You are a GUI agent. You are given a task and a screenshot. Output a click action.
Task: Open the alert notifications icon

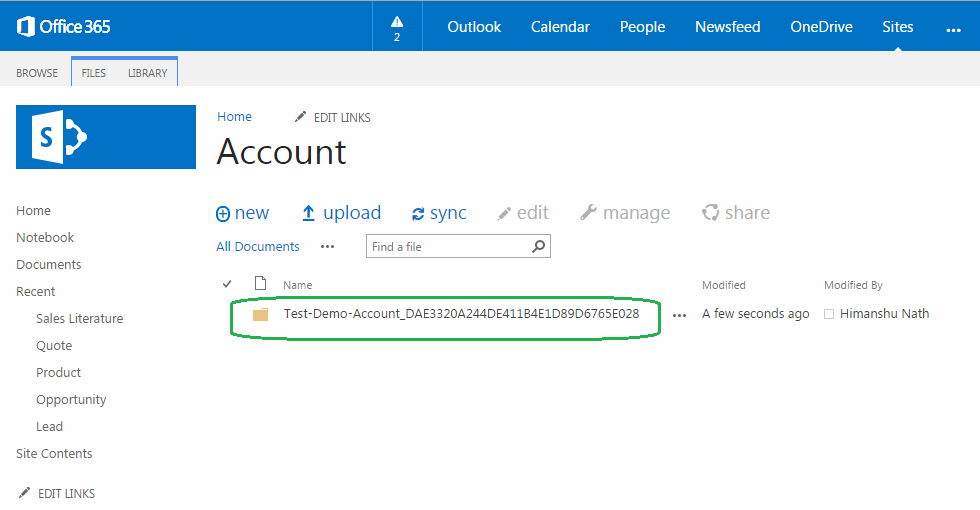(397, 28)
